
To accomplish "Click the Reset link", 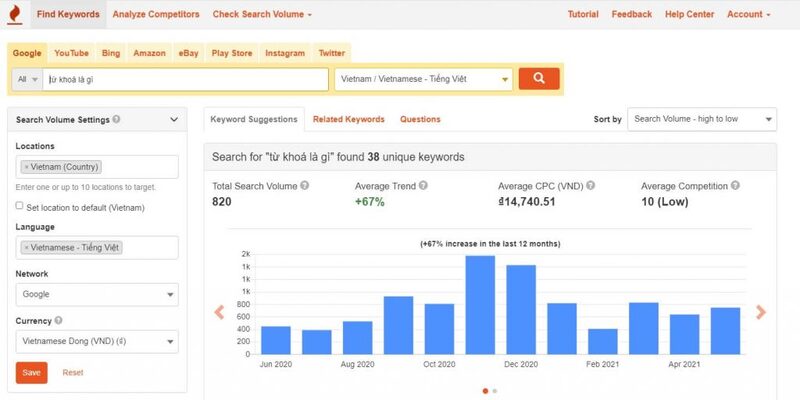I will coord(73,372).
